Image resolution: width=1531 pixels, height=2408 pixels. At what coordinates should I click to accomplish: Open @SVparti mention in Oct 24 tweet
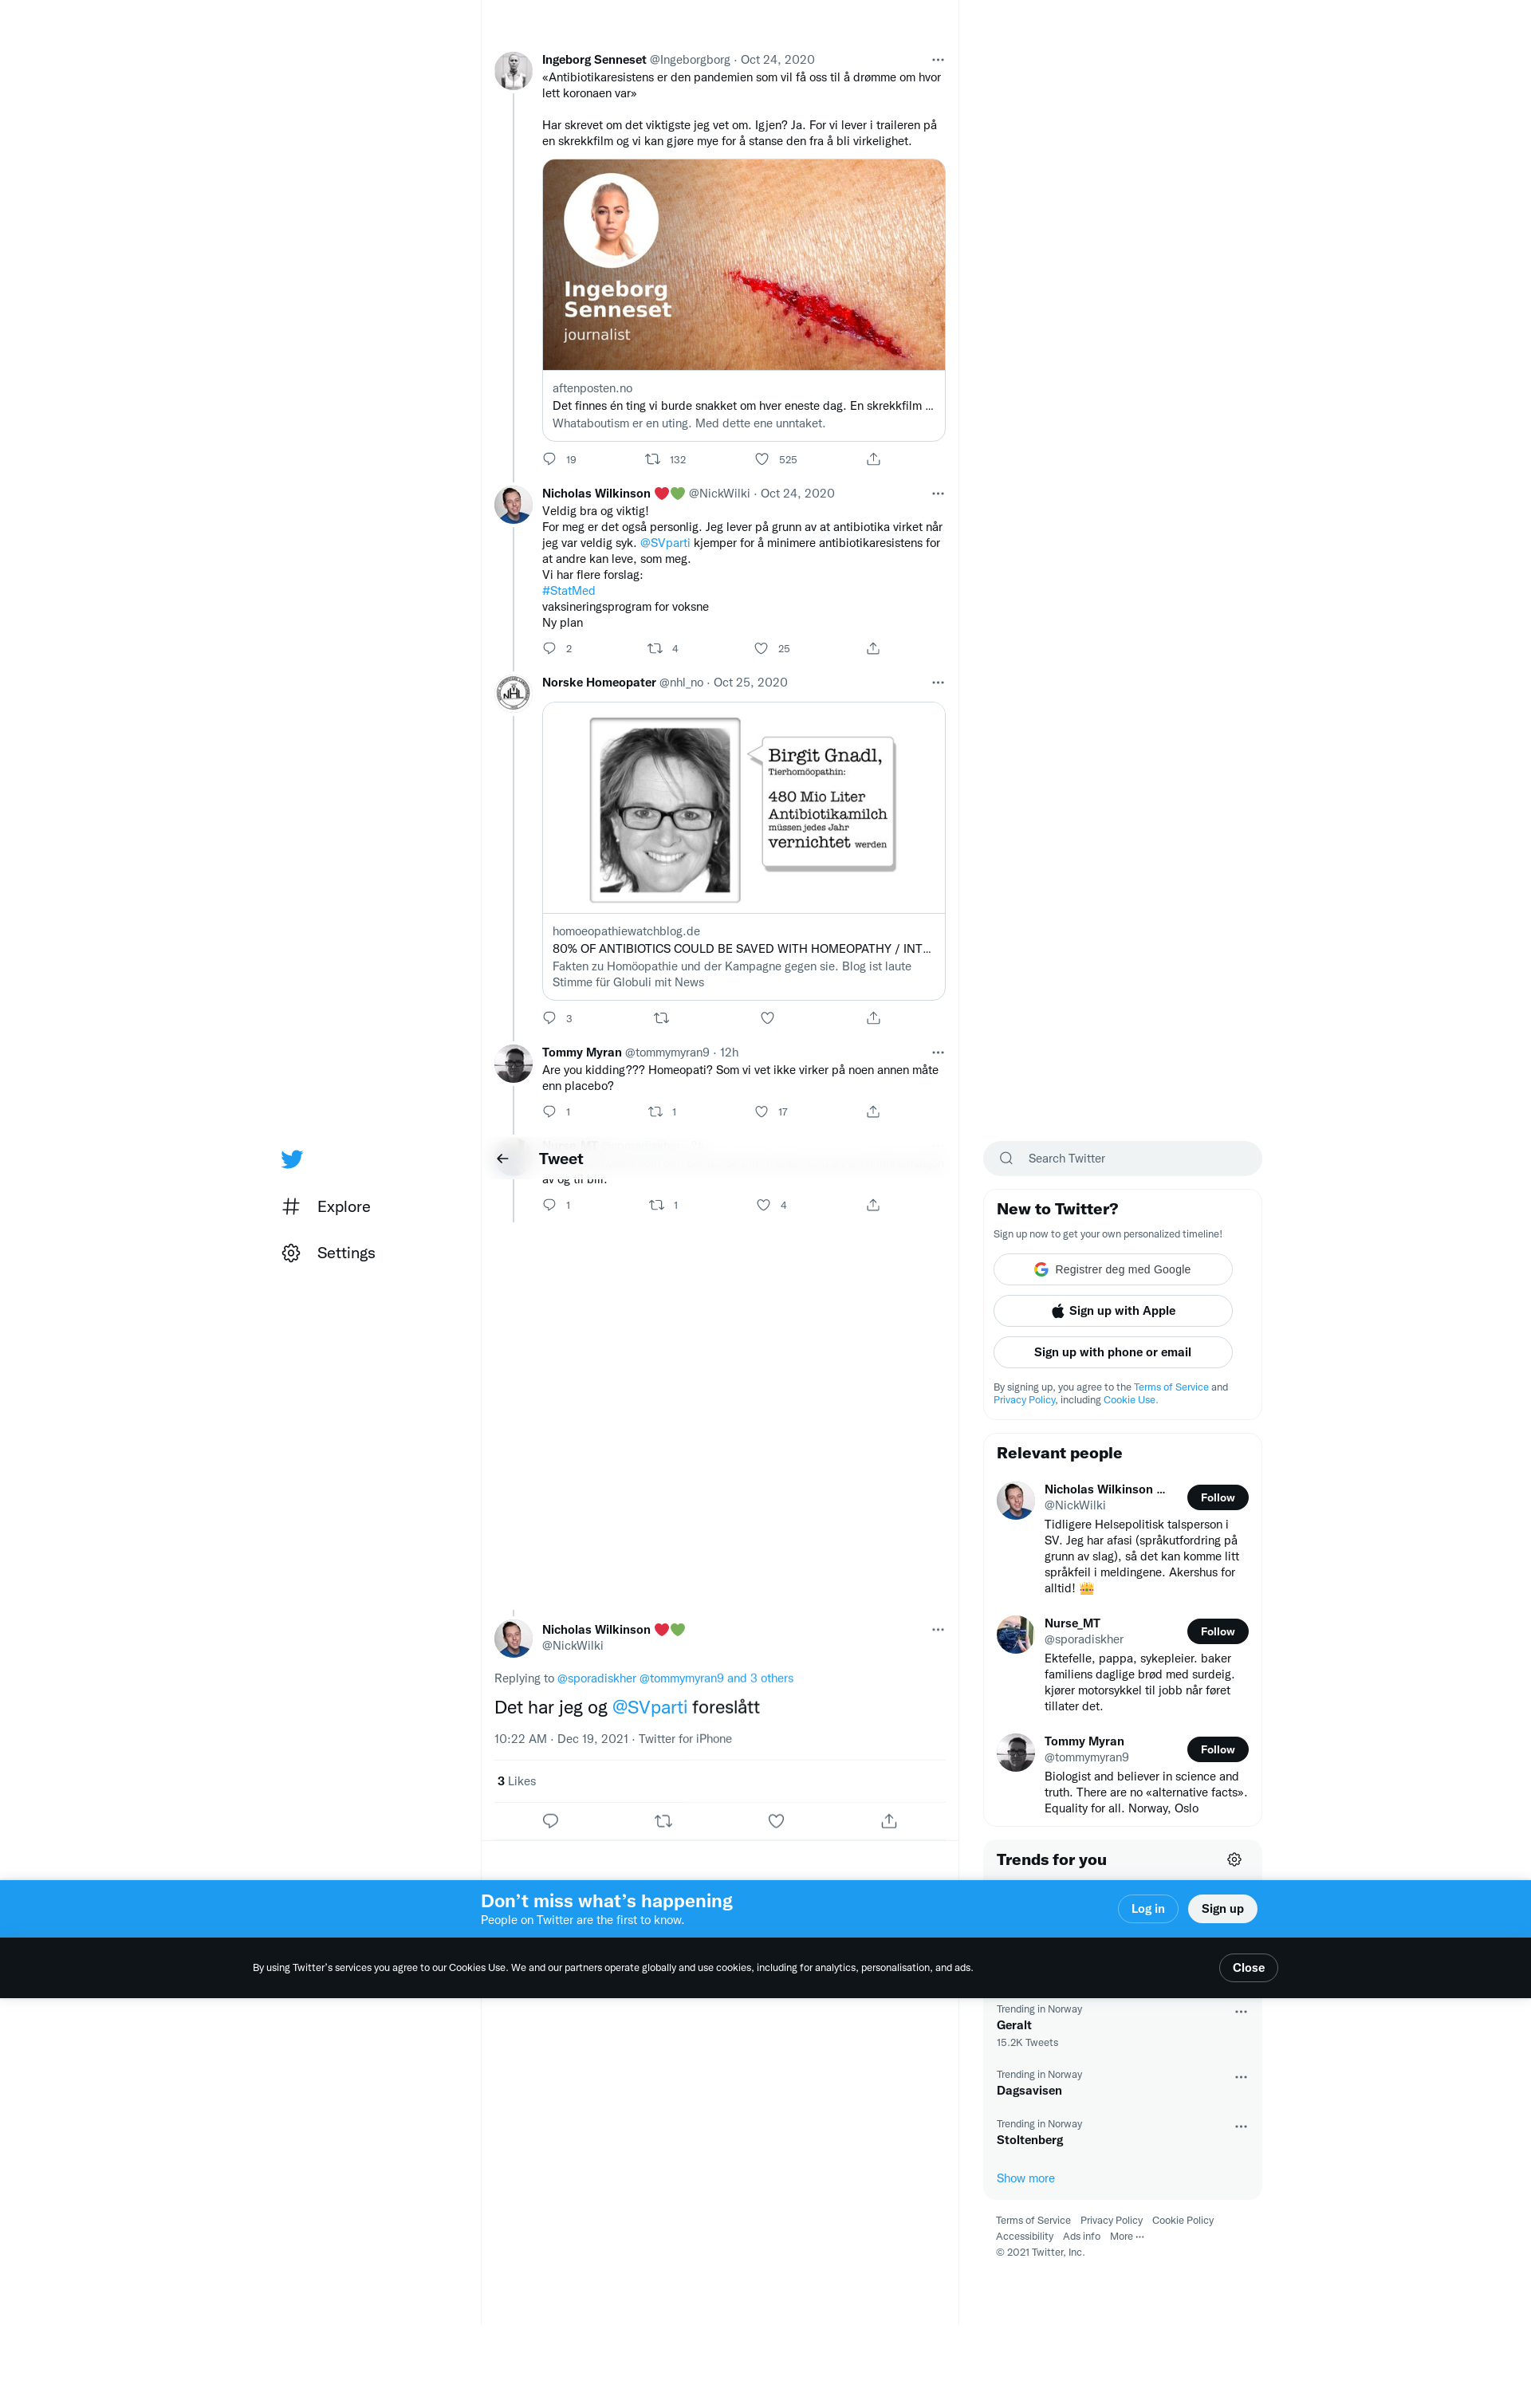coord(665,543)
